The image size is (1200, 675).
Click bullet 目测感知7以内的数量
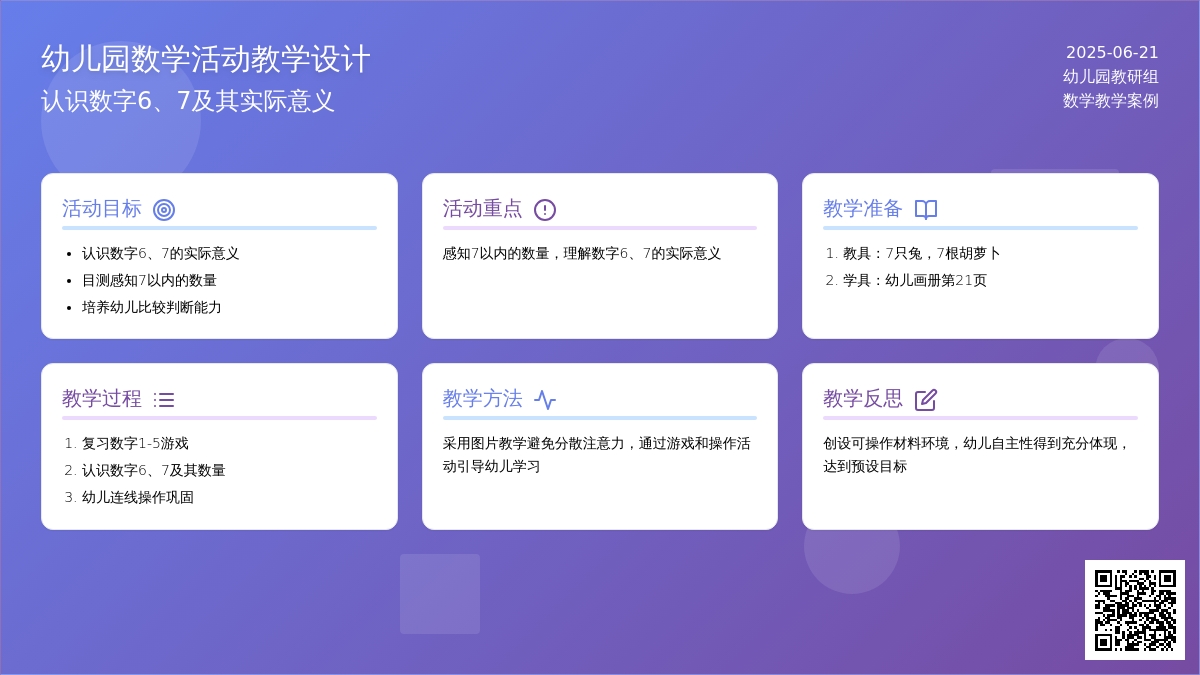tap(149, 280)
